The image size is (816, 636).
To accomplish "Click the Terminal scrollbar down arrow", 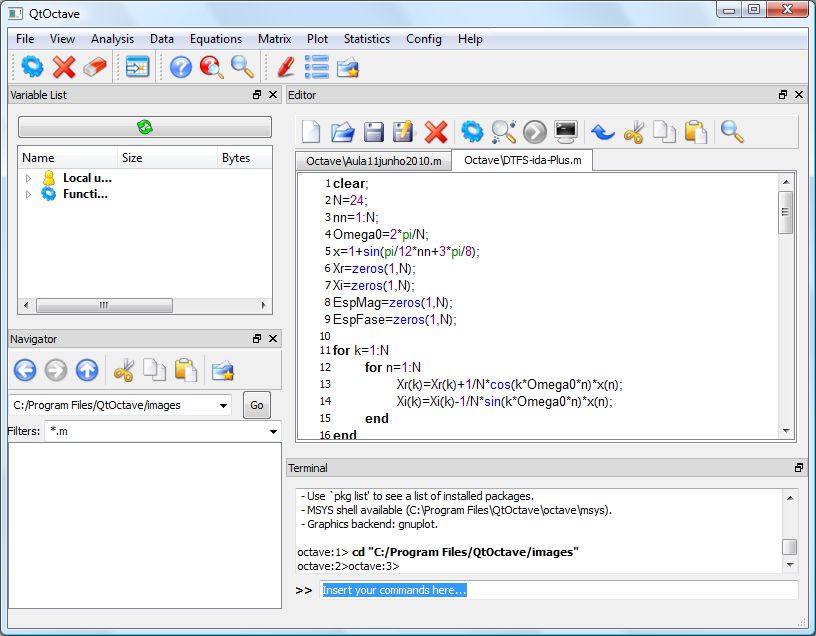I will [790, 565].
